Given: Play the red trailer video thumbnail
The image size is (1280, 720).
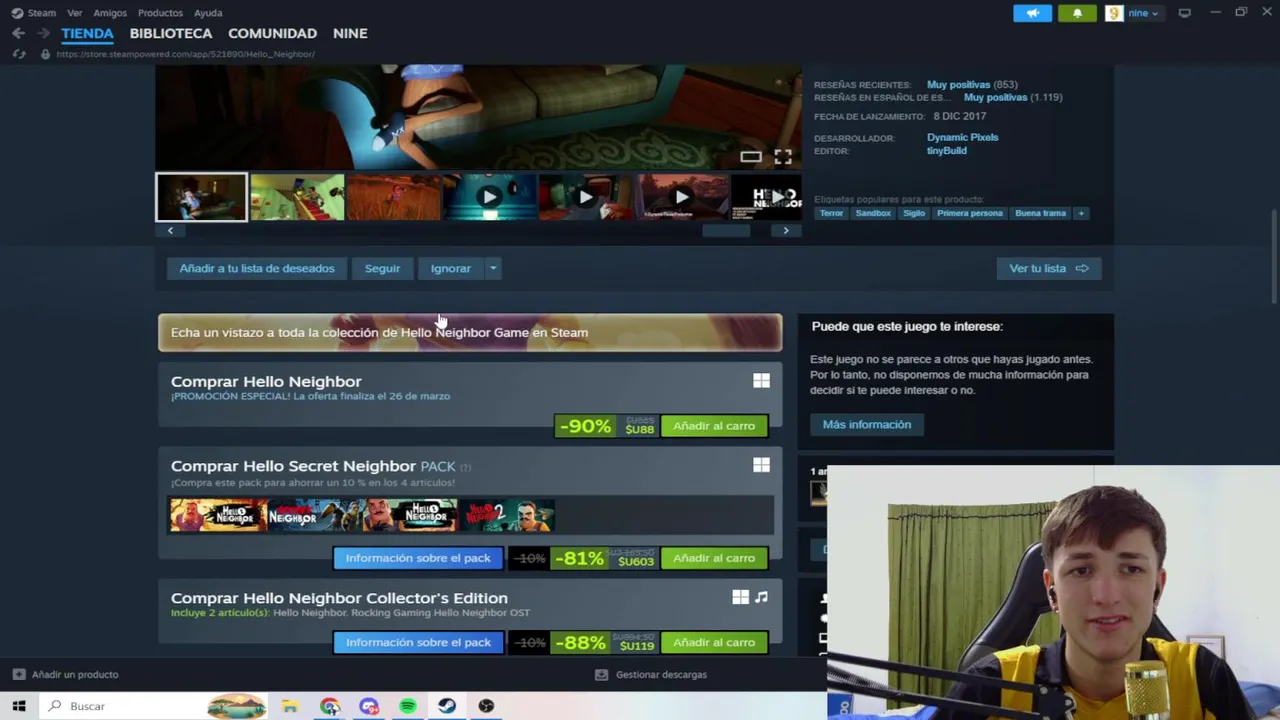Looking at the screenshot, I should [585, 197].
